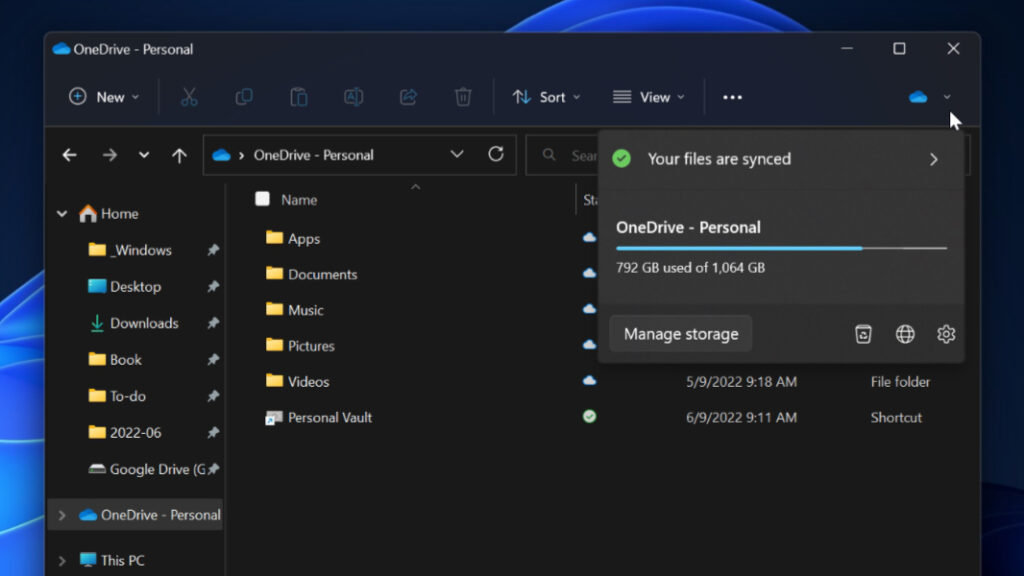Expand the New item menu
The image size is (1024, 576).
(x=101, y=96)
